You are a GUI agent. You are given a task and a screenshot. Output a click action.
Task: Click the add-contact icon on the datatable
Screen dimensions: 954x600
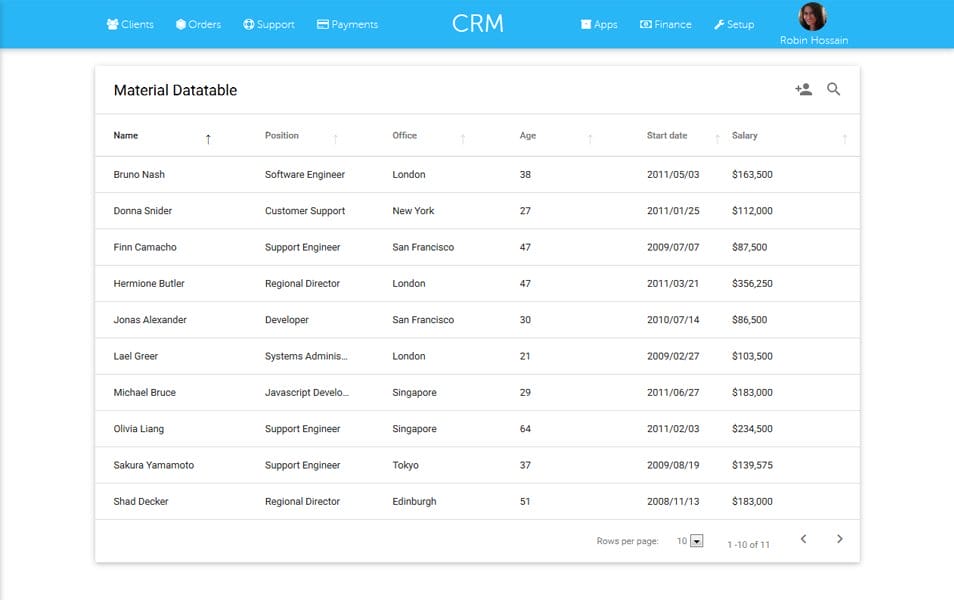tap(802, 89)
